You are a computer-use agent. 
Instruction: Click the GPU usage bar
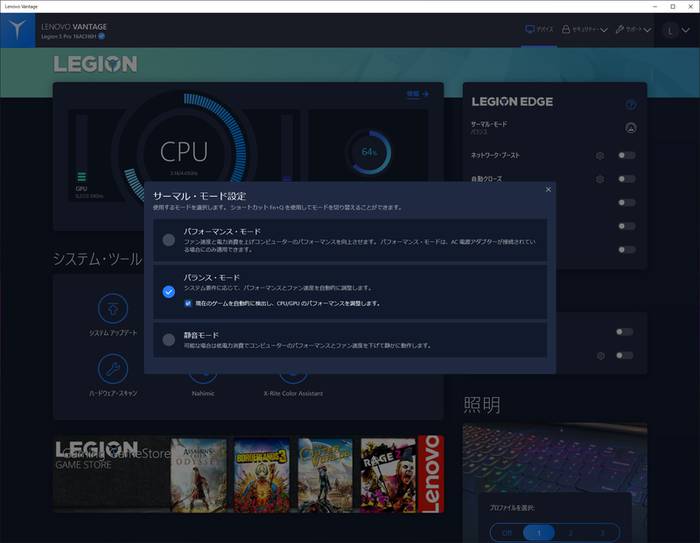[x=82, y=148]
